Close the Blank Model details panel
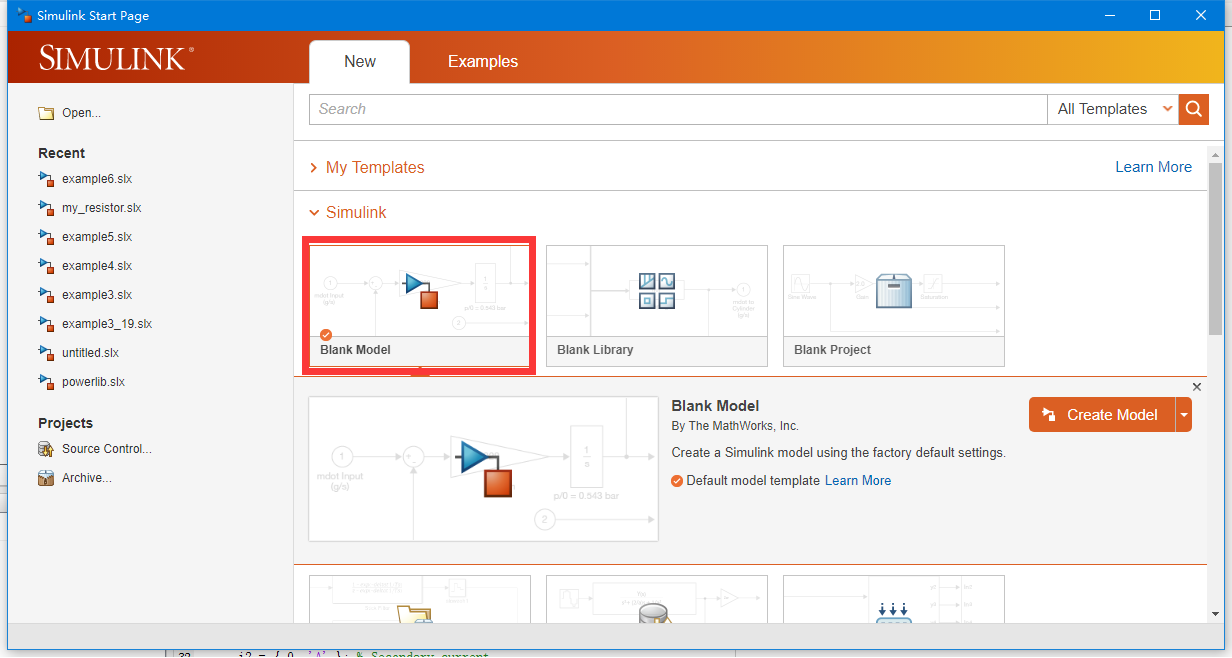The width and height of the screenshot is (1232, 658). tap(1197, 387)
